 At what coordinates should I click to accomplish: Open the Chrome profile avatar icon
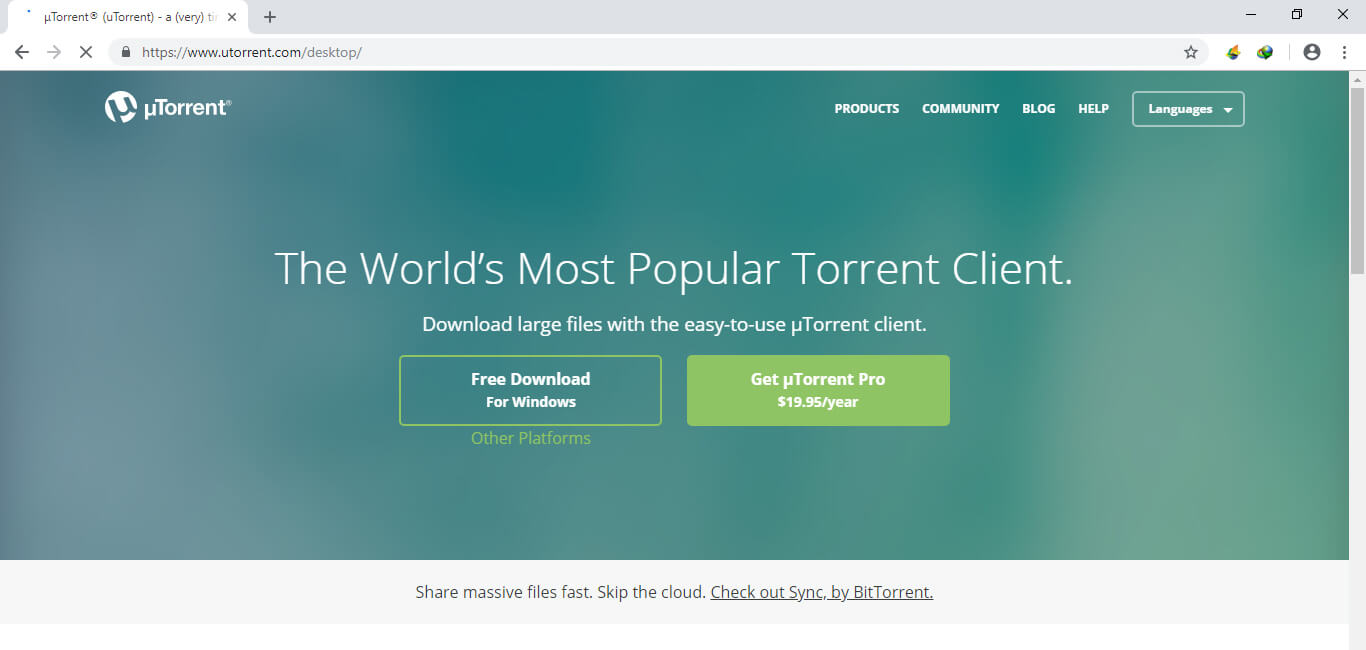point(1312,52)
